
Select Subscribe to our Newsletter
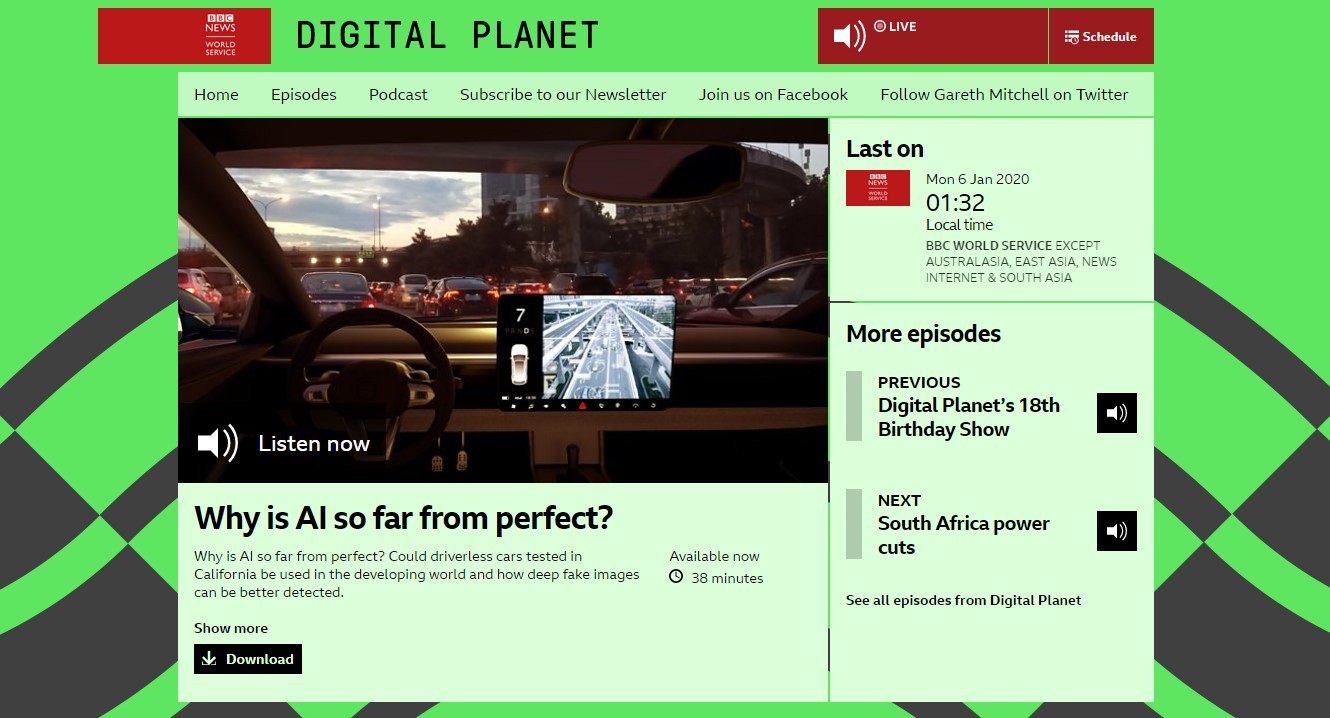tap(563, 95)
